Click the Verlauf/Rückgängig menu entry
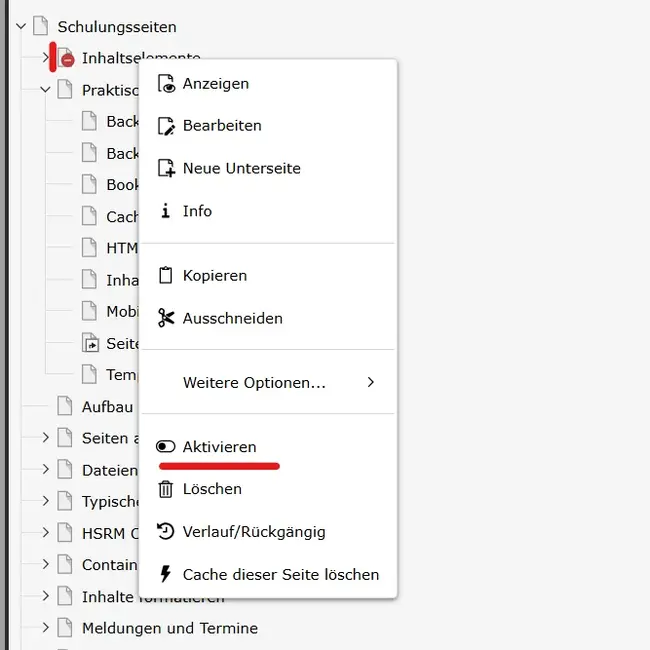The height and width of the screenshot is (650, 650). tap(253, 532)
